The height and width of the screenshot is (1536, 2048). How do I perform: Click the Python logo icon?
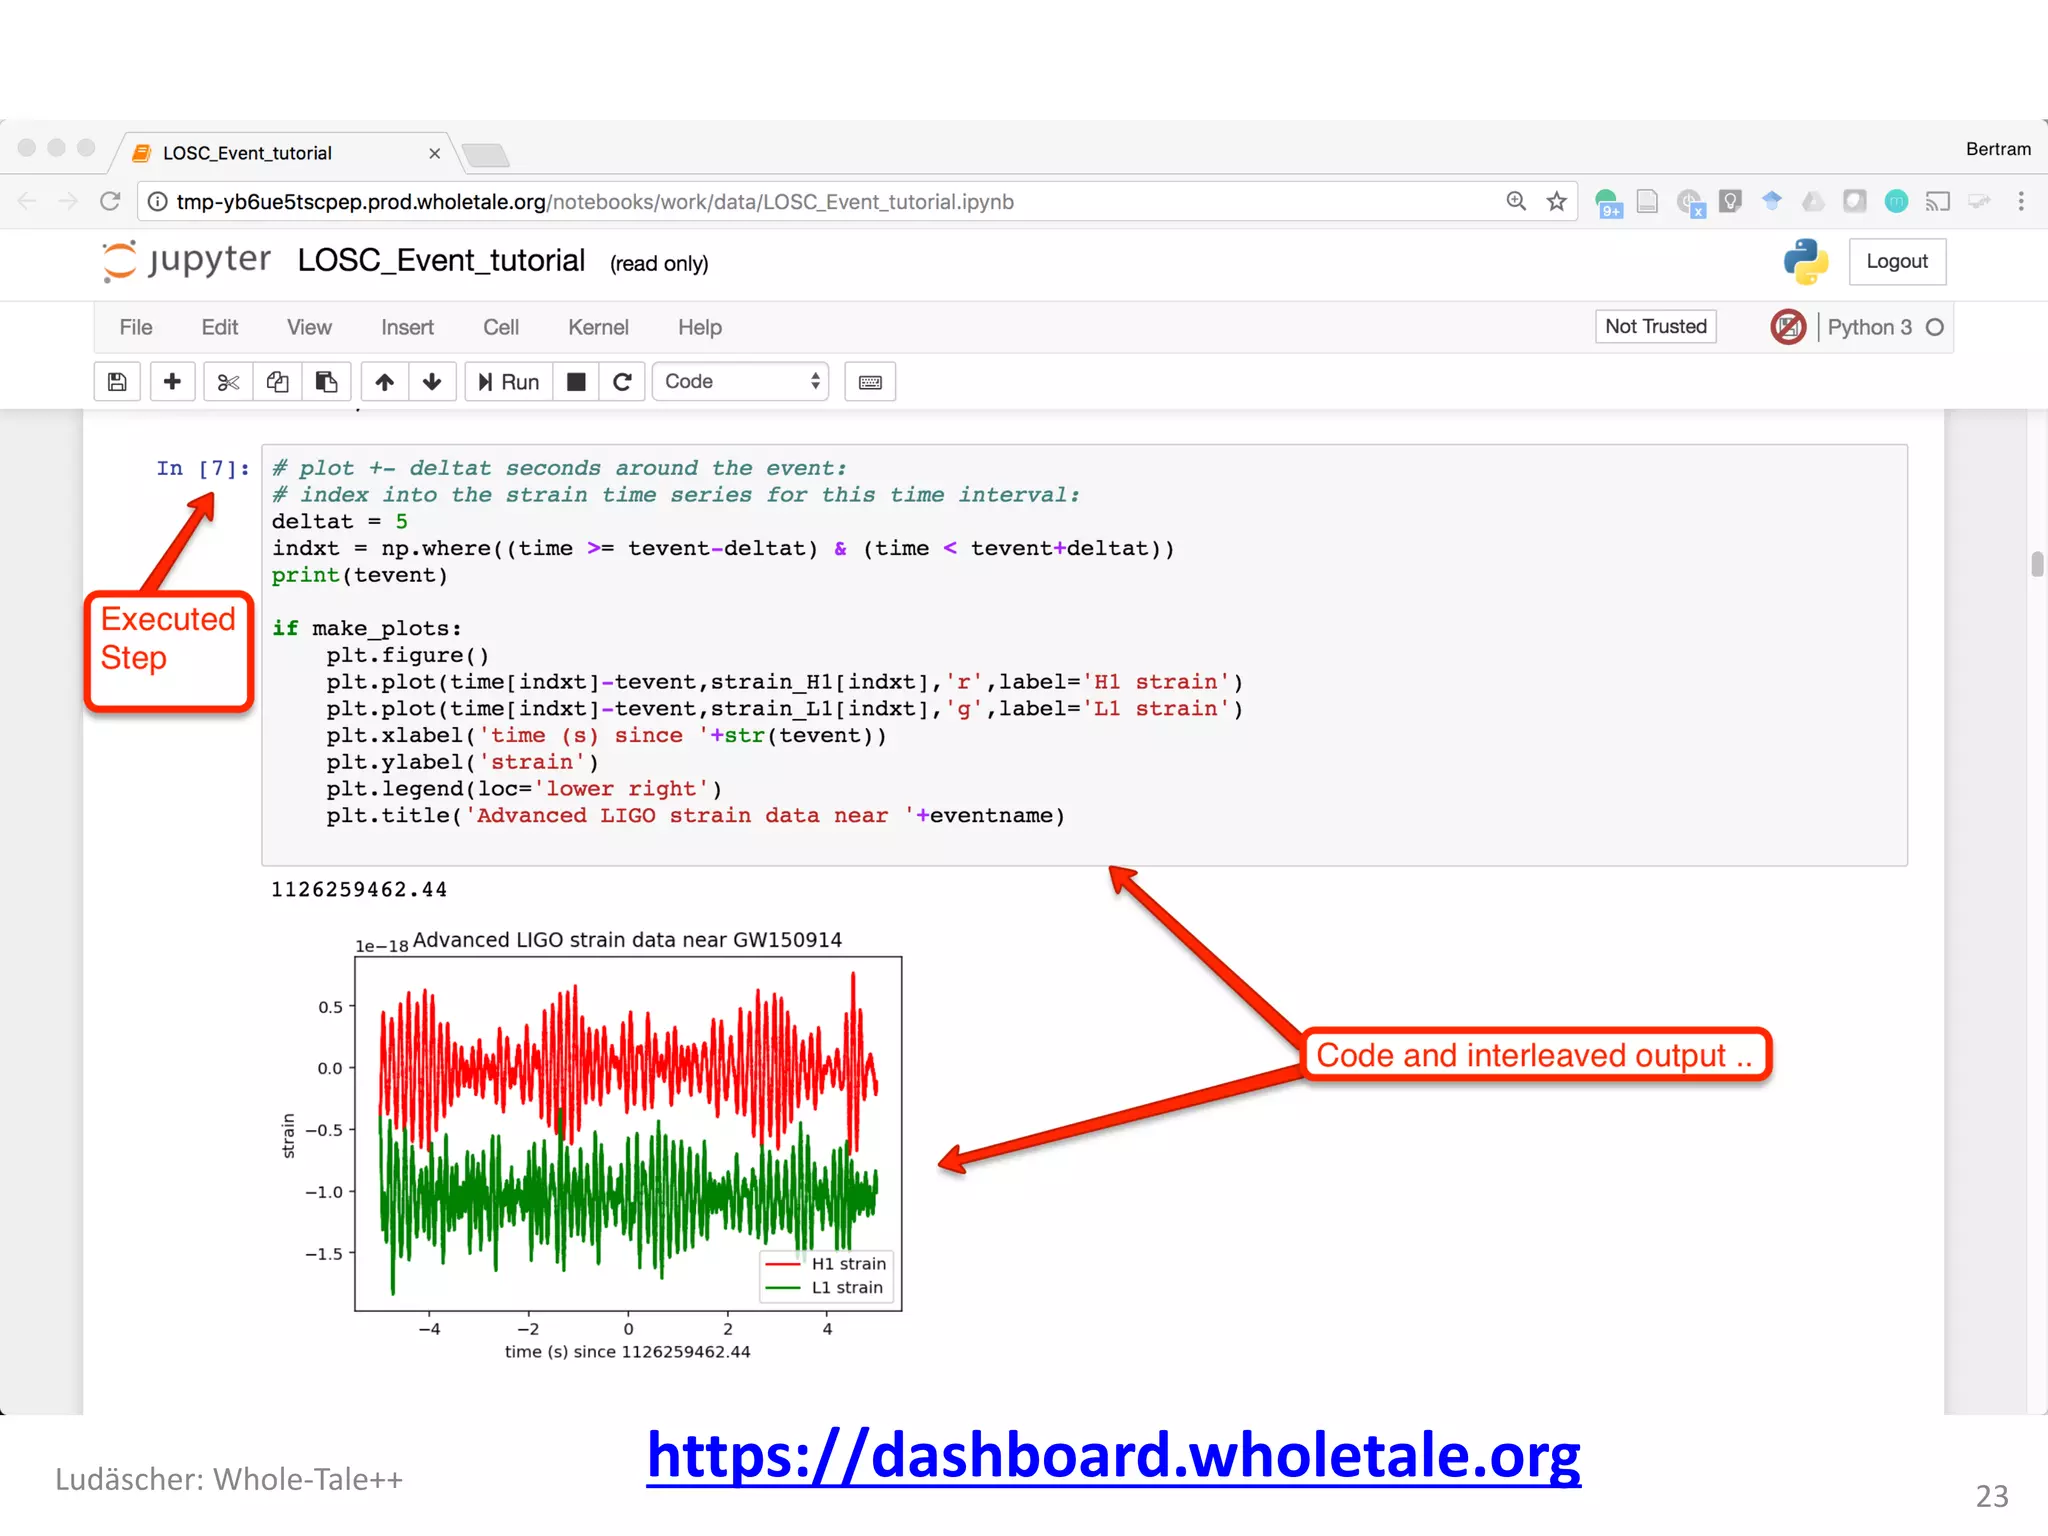point(1806,261)
